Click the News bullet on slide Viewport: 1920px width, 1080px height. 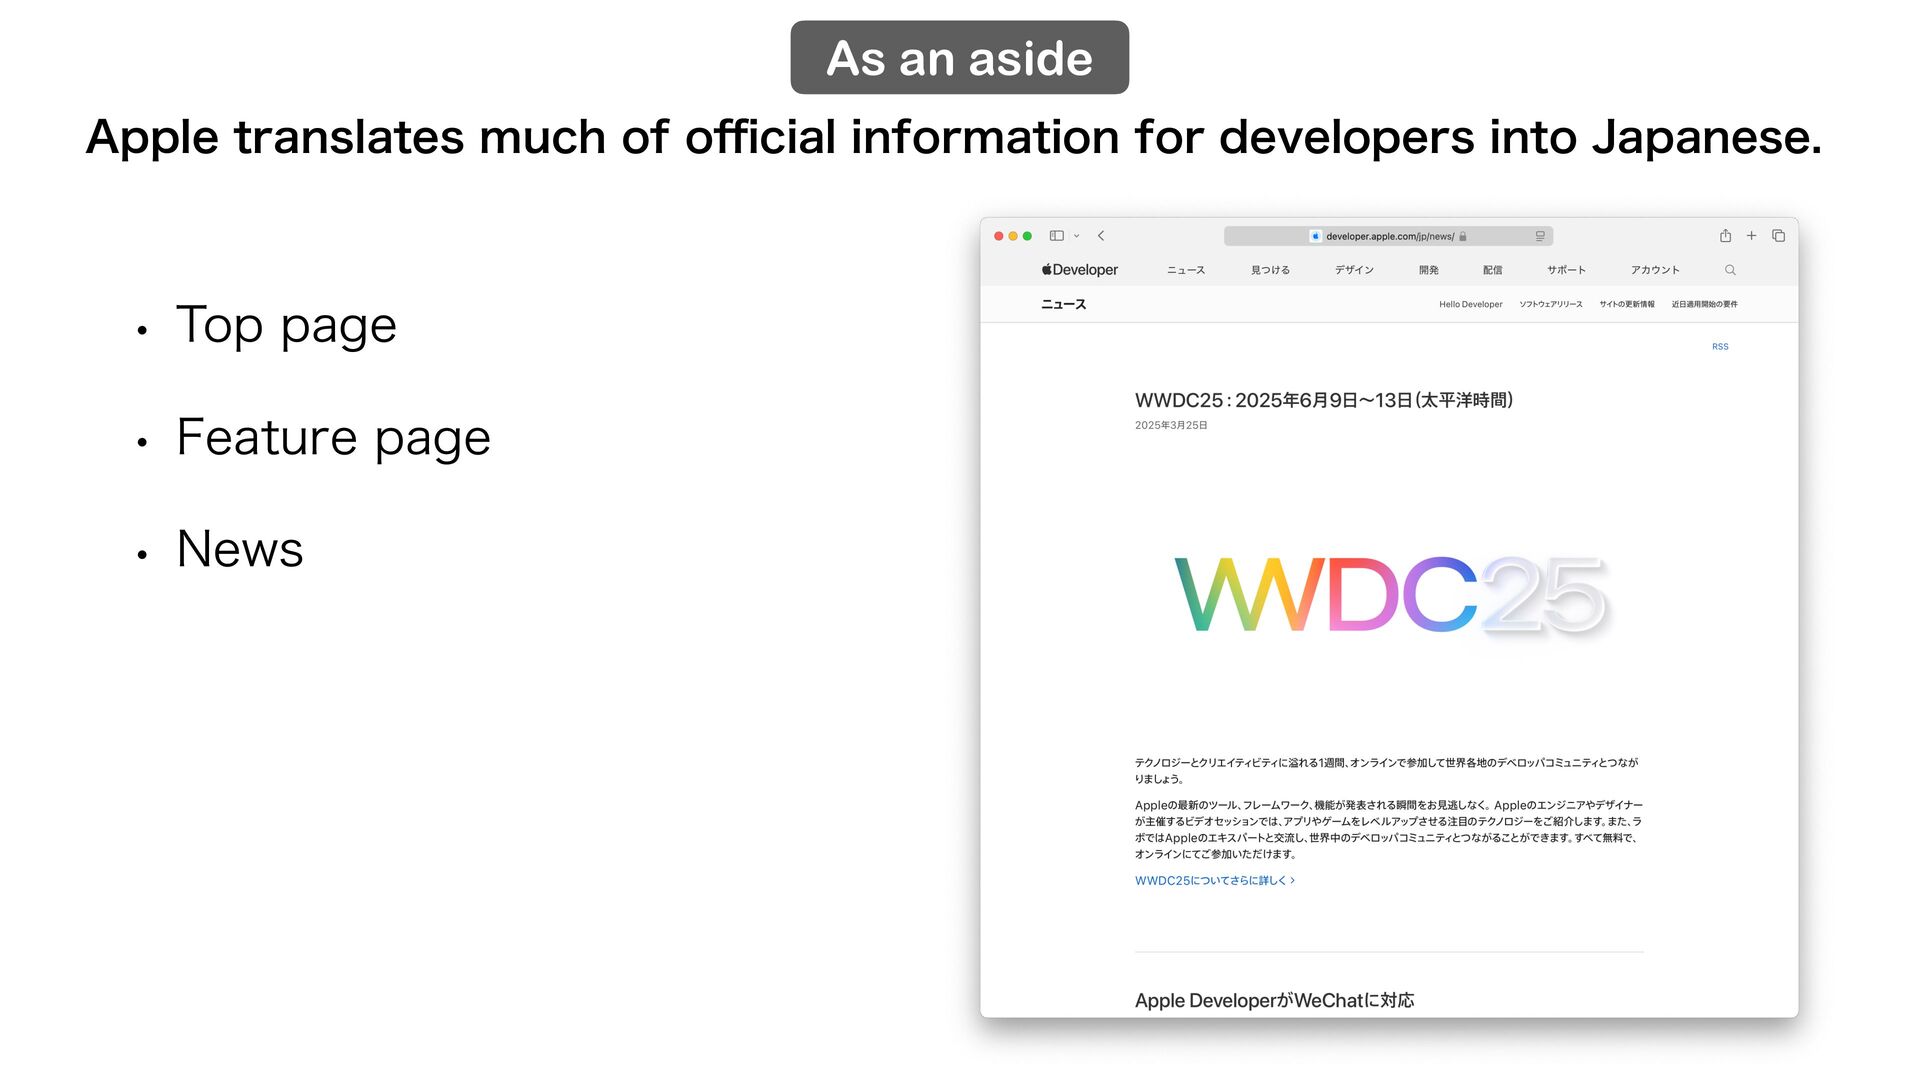(x=239, y=549)
